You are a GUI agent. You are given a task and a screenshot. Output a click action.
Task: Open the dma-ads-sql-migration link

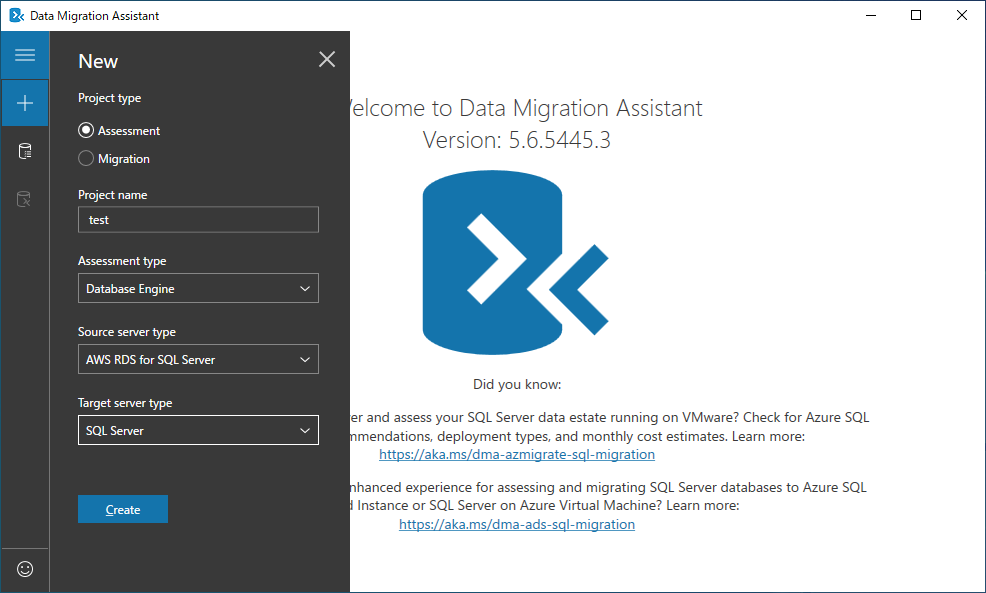click(x=517, y=524)
